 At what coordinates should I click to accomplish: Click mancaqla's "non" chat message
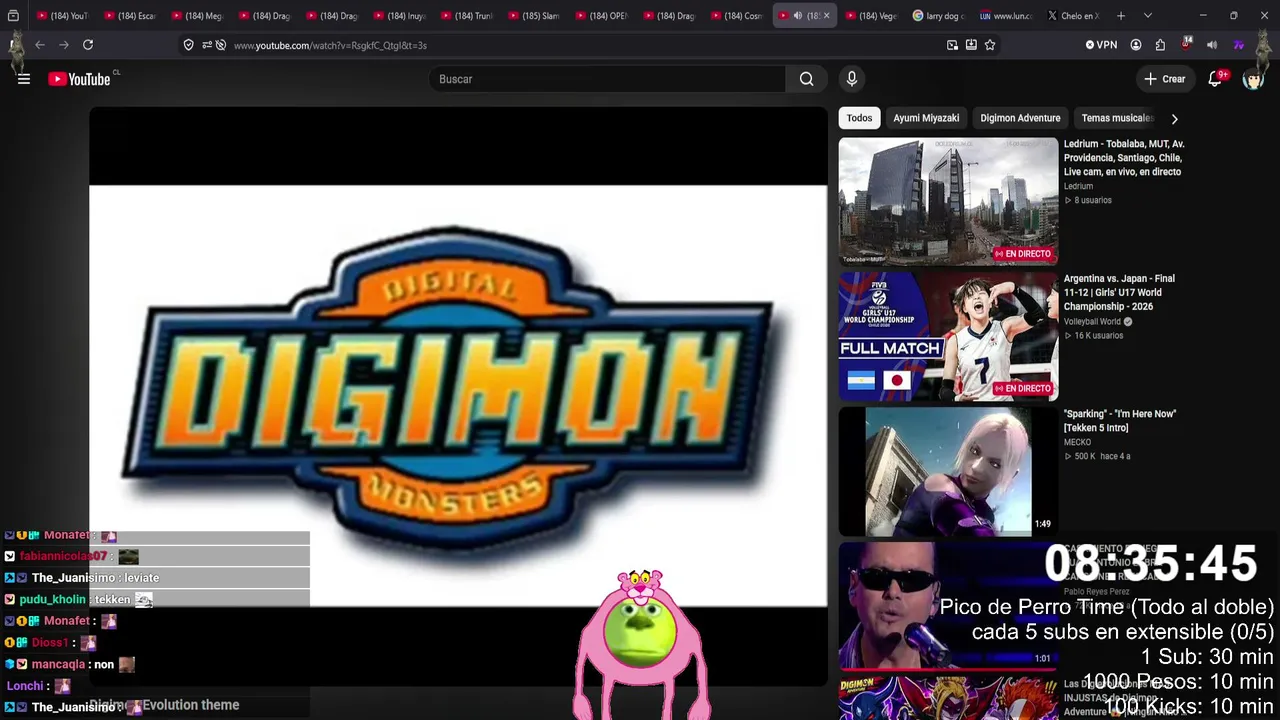point(104,664)
